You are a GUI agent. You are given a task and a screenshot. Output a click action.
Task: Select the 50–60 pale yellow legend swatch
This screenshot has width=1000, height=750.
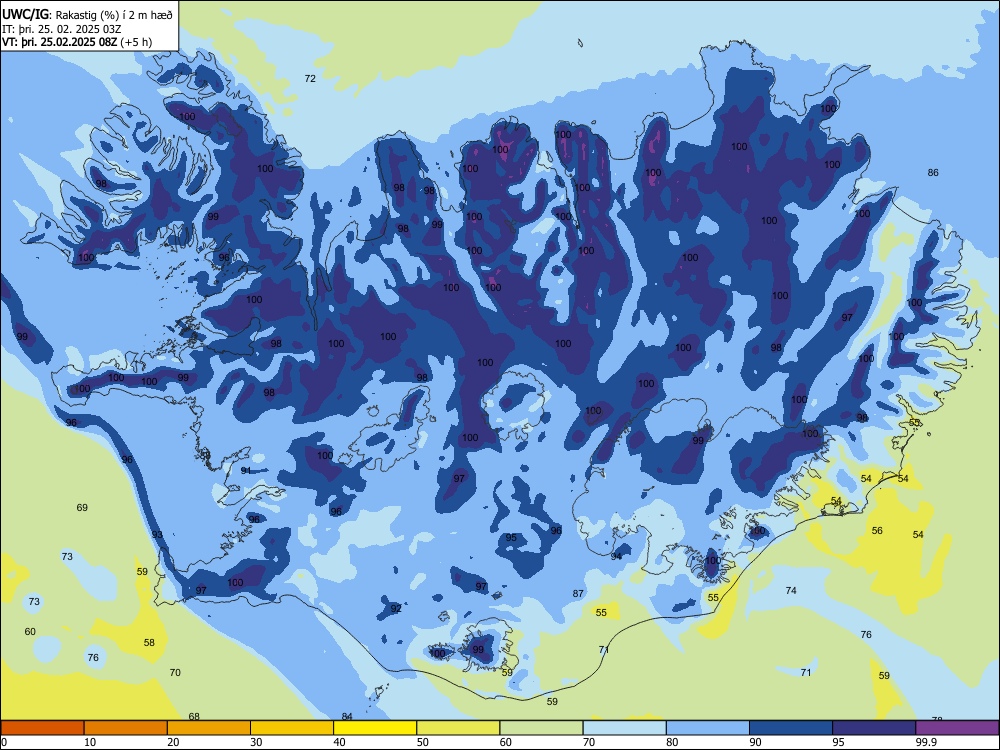pyautogui.click(x=458, y=728)
